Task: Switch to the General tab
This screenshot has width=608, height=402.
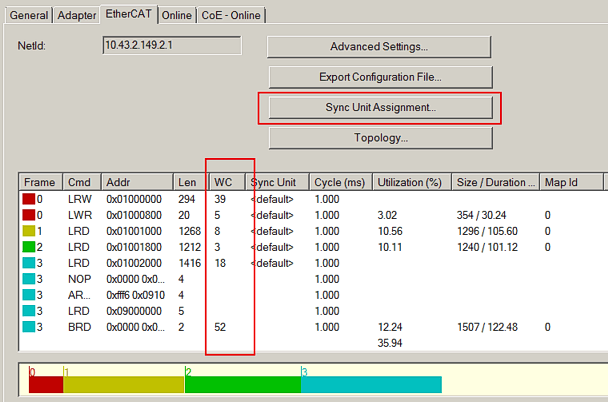Action: (x=29, y=15)
